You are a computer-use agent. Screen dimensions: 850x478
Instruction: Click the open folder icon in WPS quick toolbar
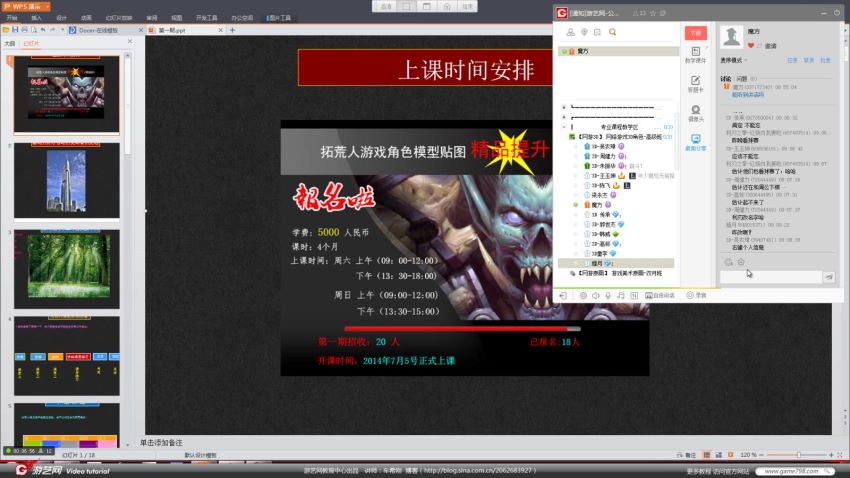[x=6, y=30]
